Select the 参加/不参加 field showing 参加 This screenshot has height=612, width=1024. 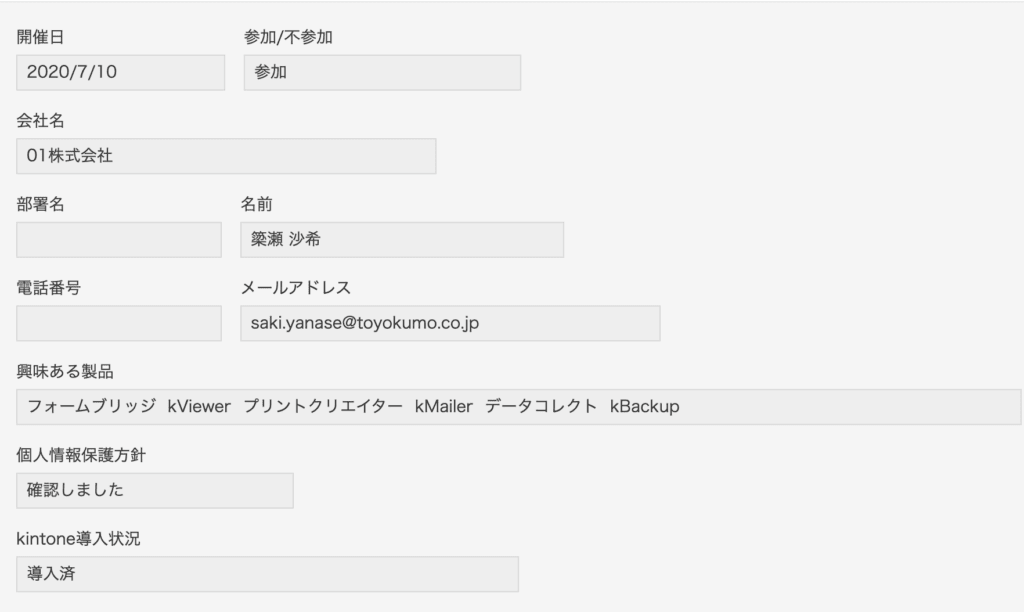[382, 72]
